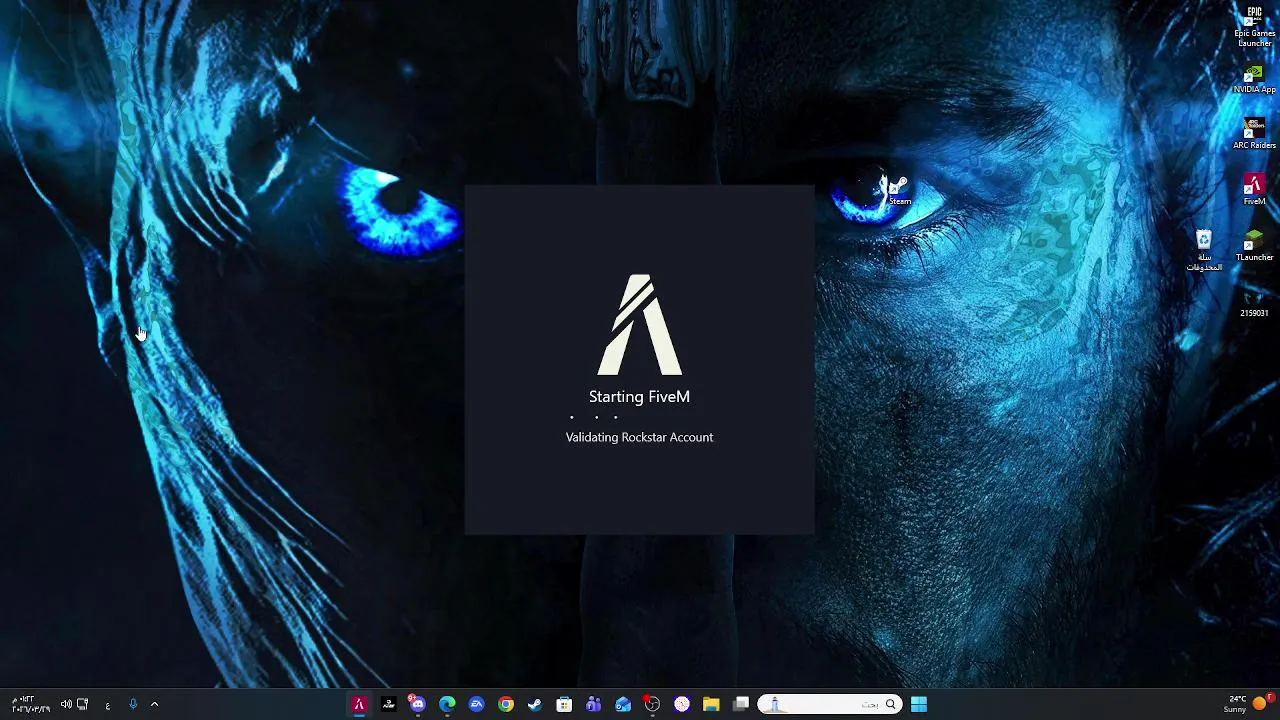
Task: Click the FiveM taskbar icon
Action: (359, 704)
